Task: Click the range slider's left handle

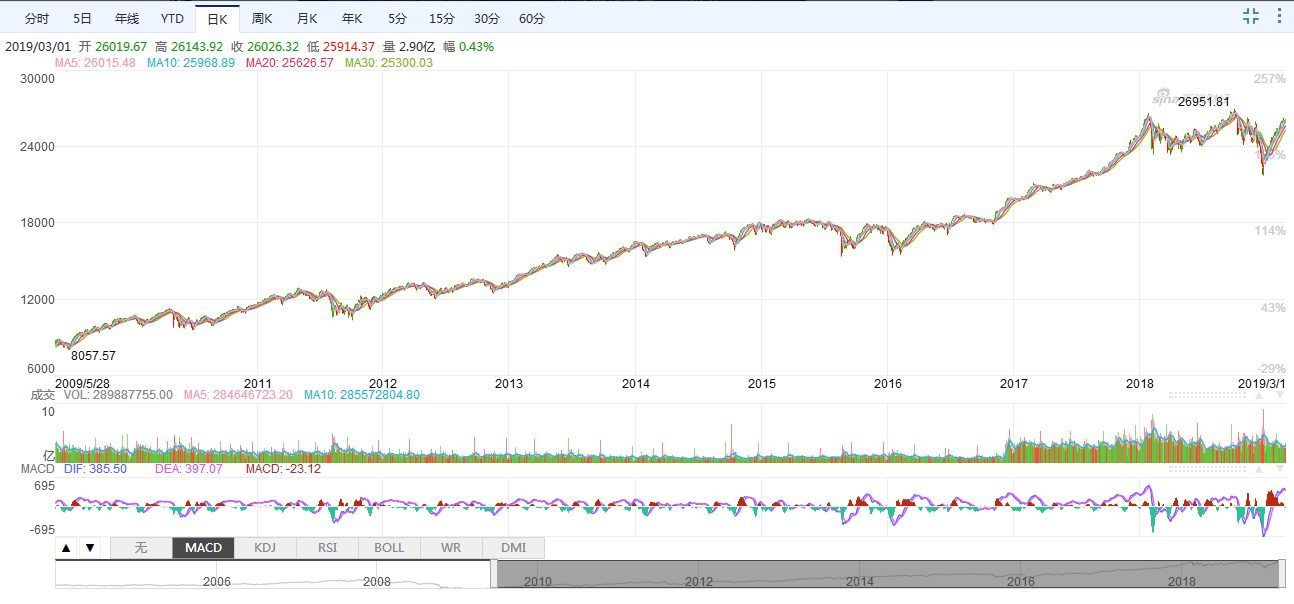Action: pyautogui.click(x=494, y=574)
